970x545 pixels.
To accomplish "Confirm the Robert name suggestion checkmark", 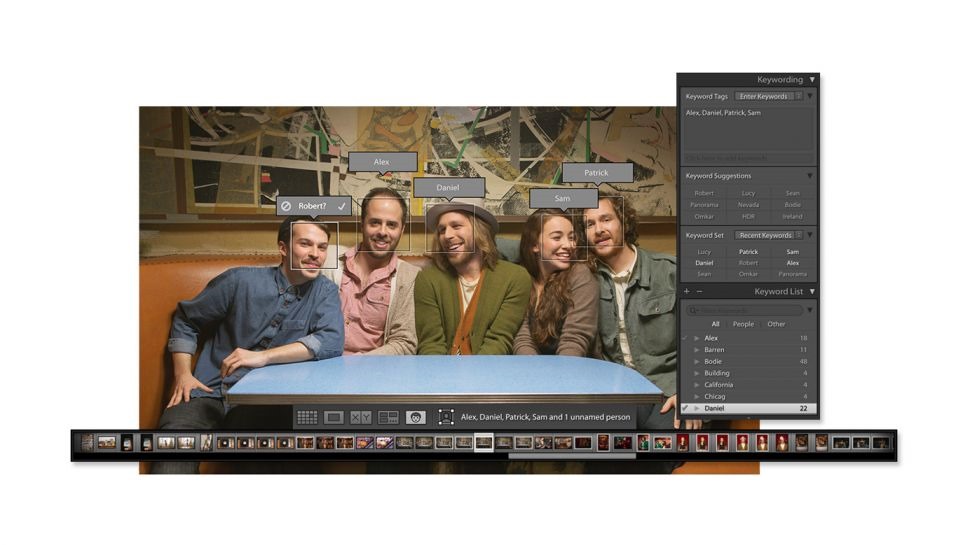I will point(341,206).
